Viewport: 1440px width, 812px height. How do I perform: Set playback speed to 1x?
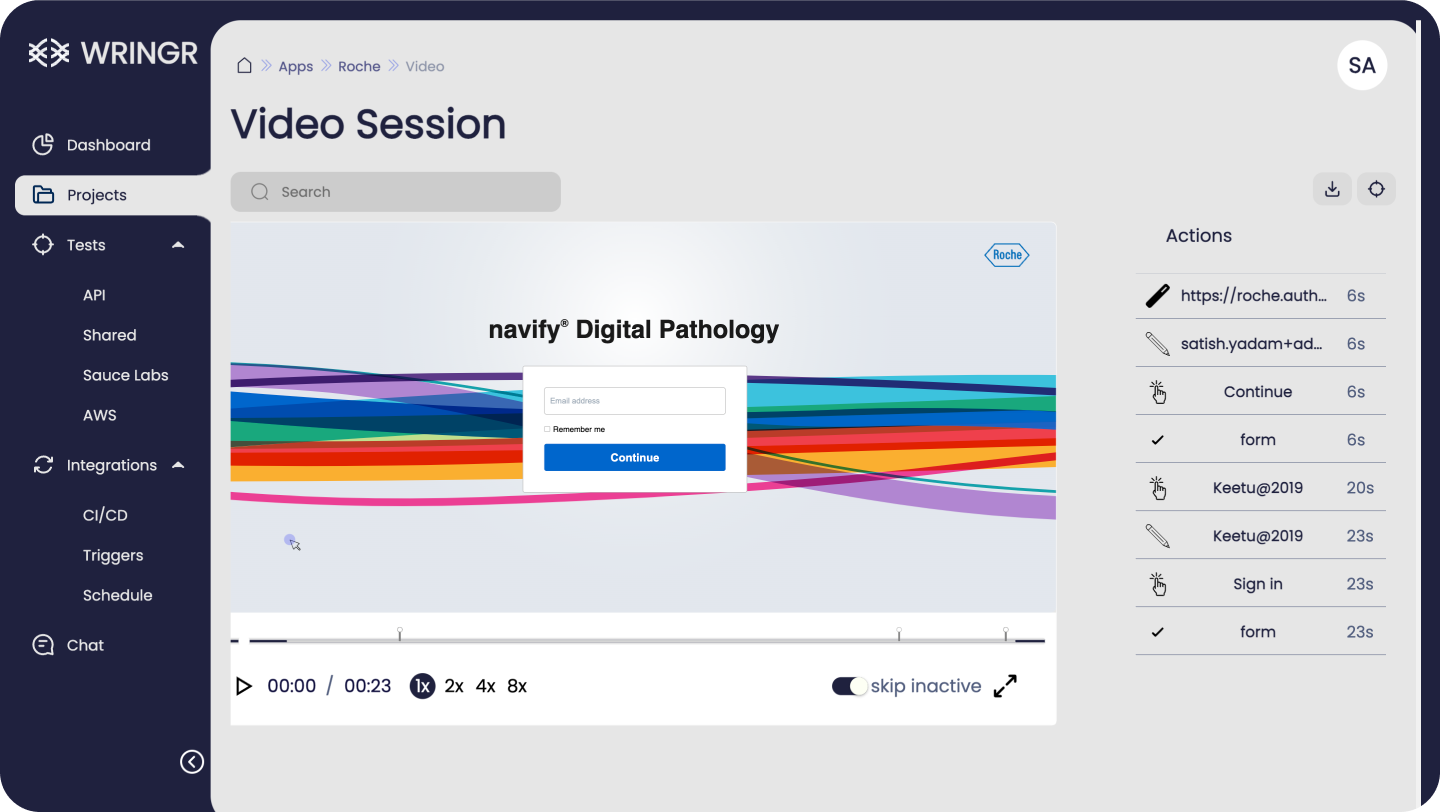pos(422,686)
